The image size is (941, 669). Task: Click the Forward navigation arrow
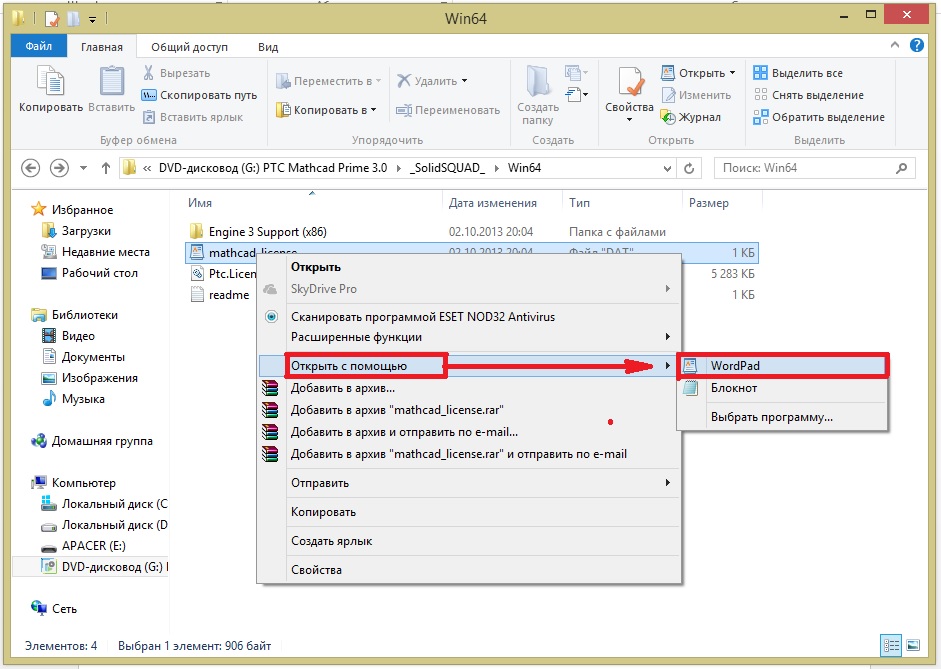tap(59, 168)
